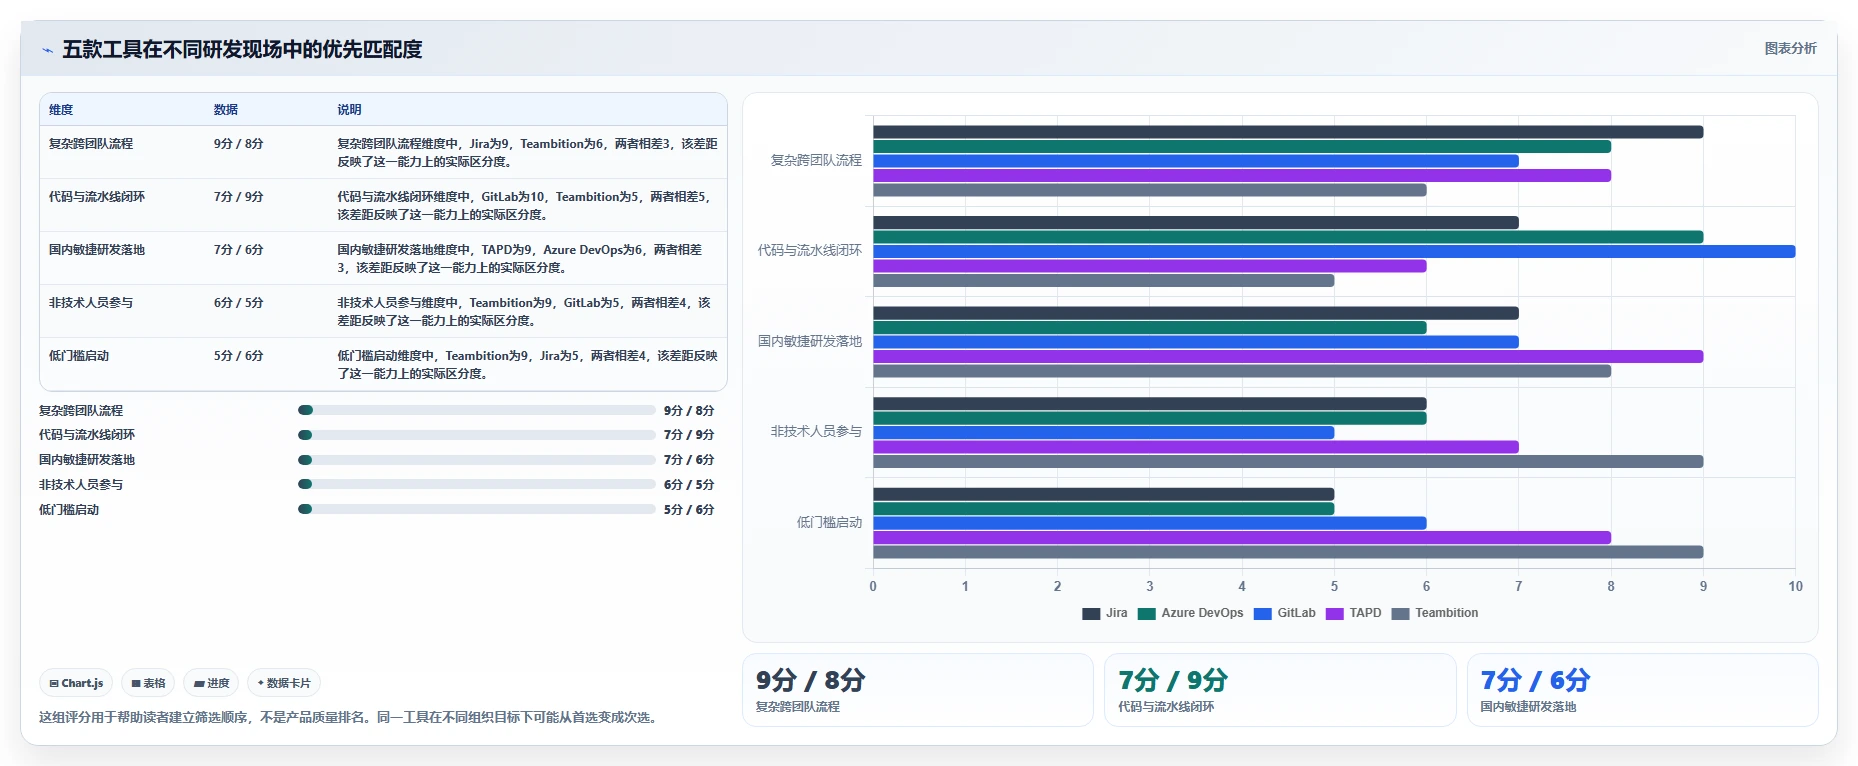Select the 非技术人员参与 cell in the table
This screenshot has width=1858, height=766.
[91, 303]
